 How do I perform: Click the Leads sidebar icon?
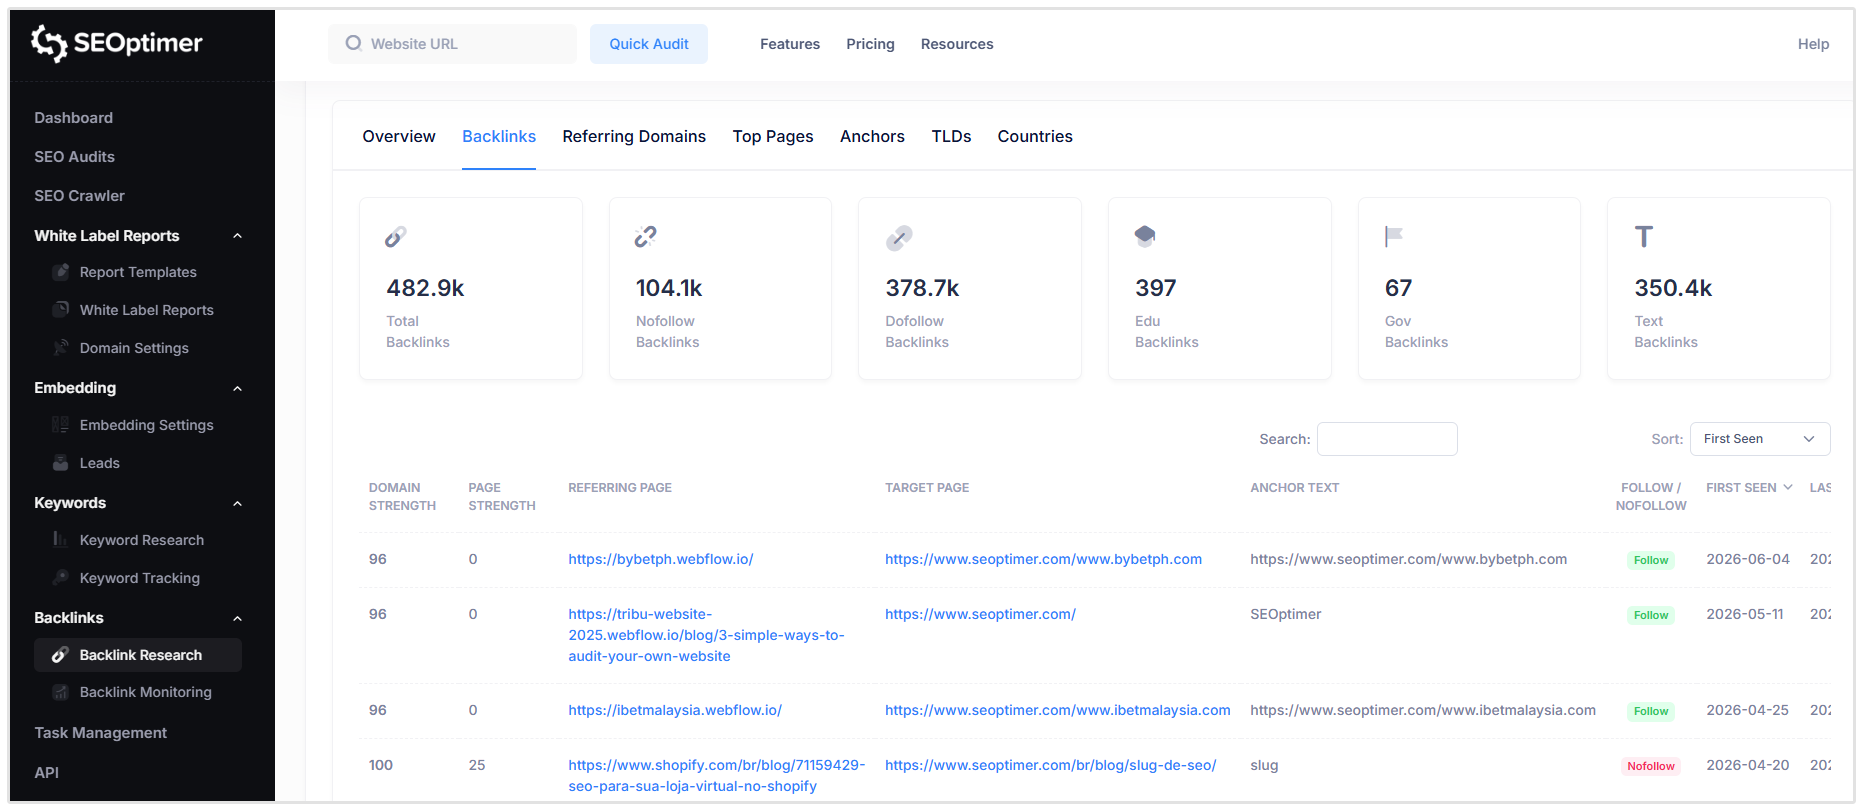[61, 463]
